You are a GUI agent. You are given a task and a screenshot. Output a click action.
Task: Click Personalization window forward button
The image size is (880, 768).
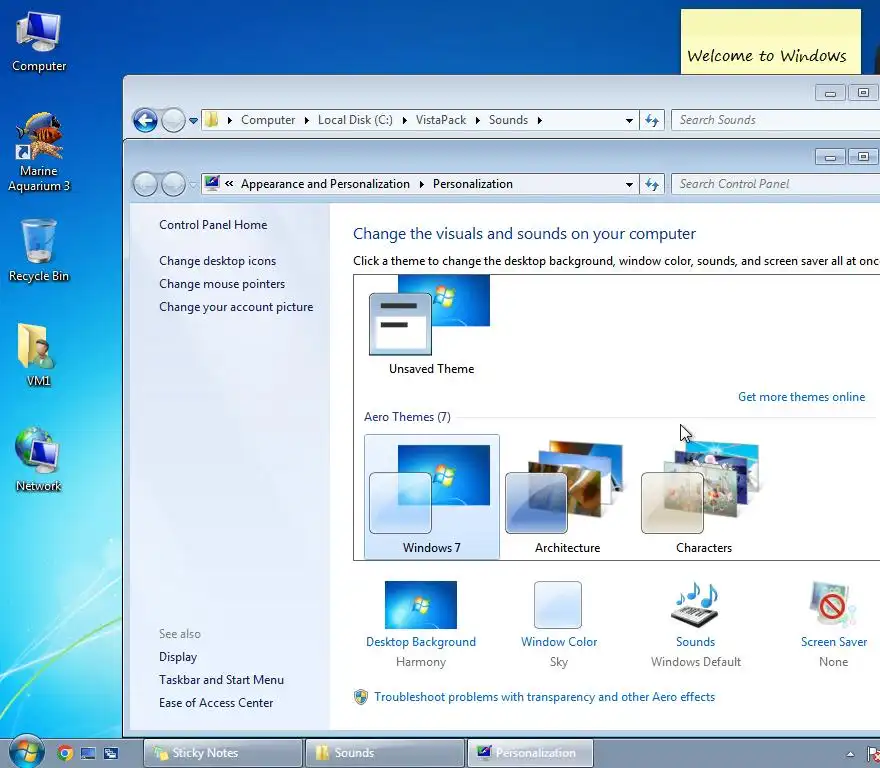pyautogui.click(x=173, y=184)
